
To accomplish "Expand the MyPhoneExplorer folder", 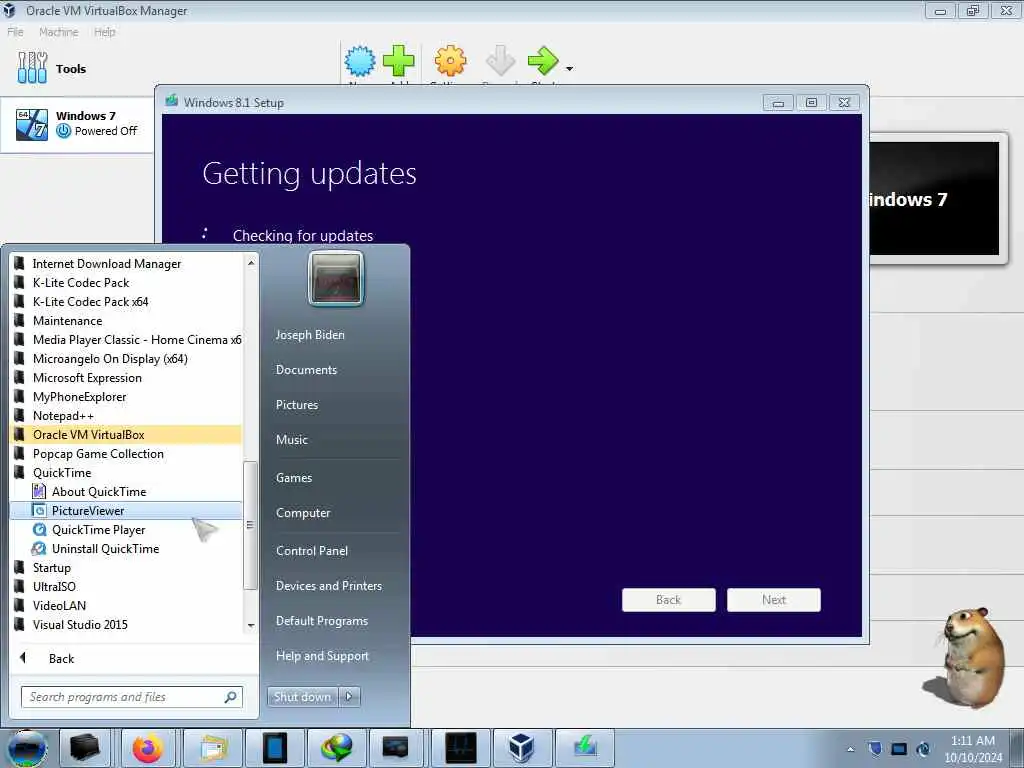I will tap(127, 396).
